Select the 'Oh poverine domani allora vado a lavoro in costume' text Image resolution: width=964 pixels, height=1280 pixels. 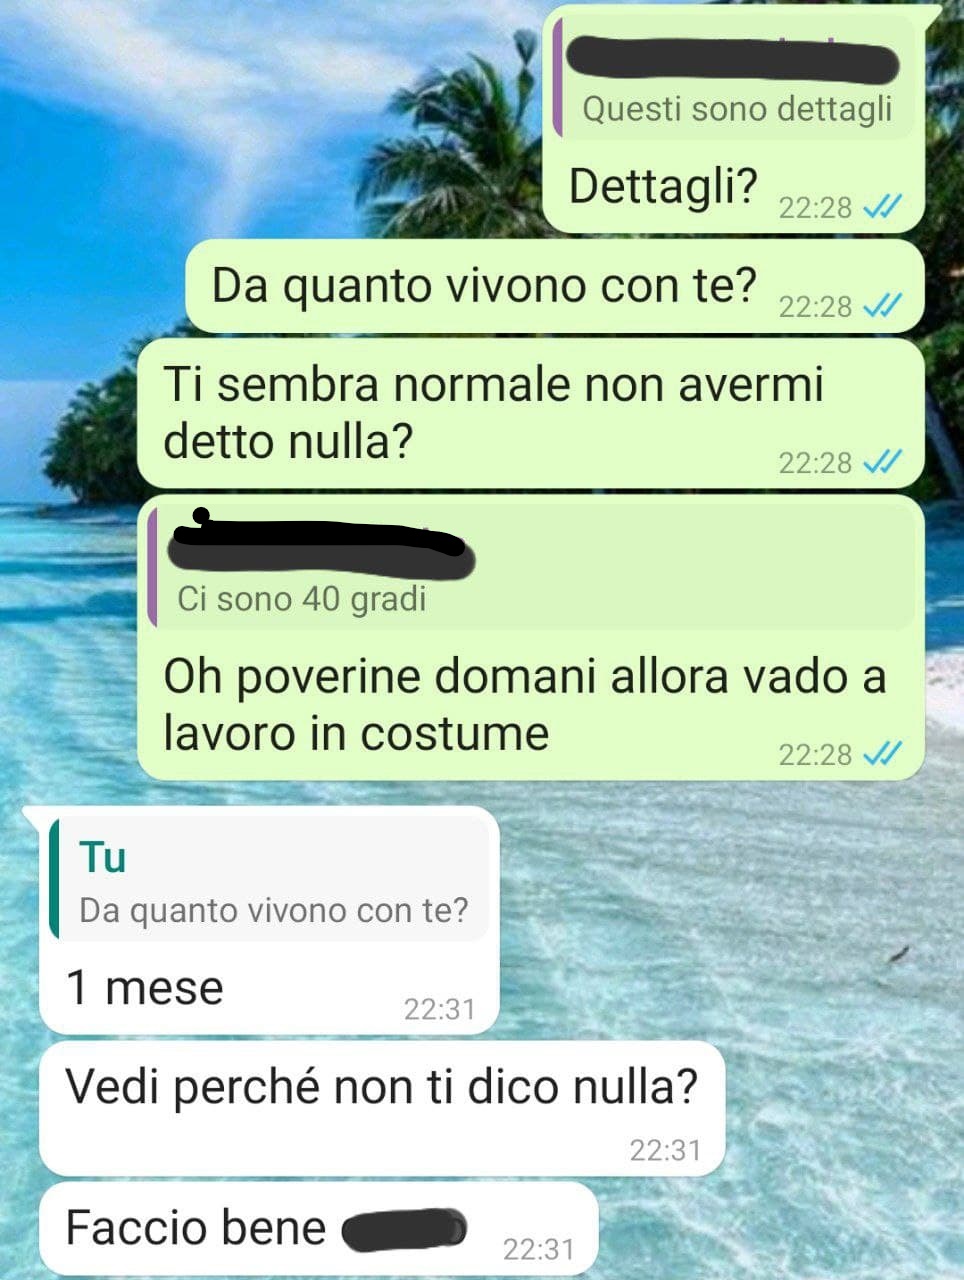coord(524,705)
